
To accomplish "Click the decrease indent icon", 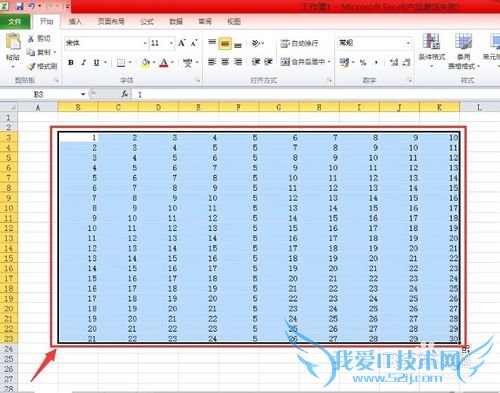I will [x=256, y=62].
